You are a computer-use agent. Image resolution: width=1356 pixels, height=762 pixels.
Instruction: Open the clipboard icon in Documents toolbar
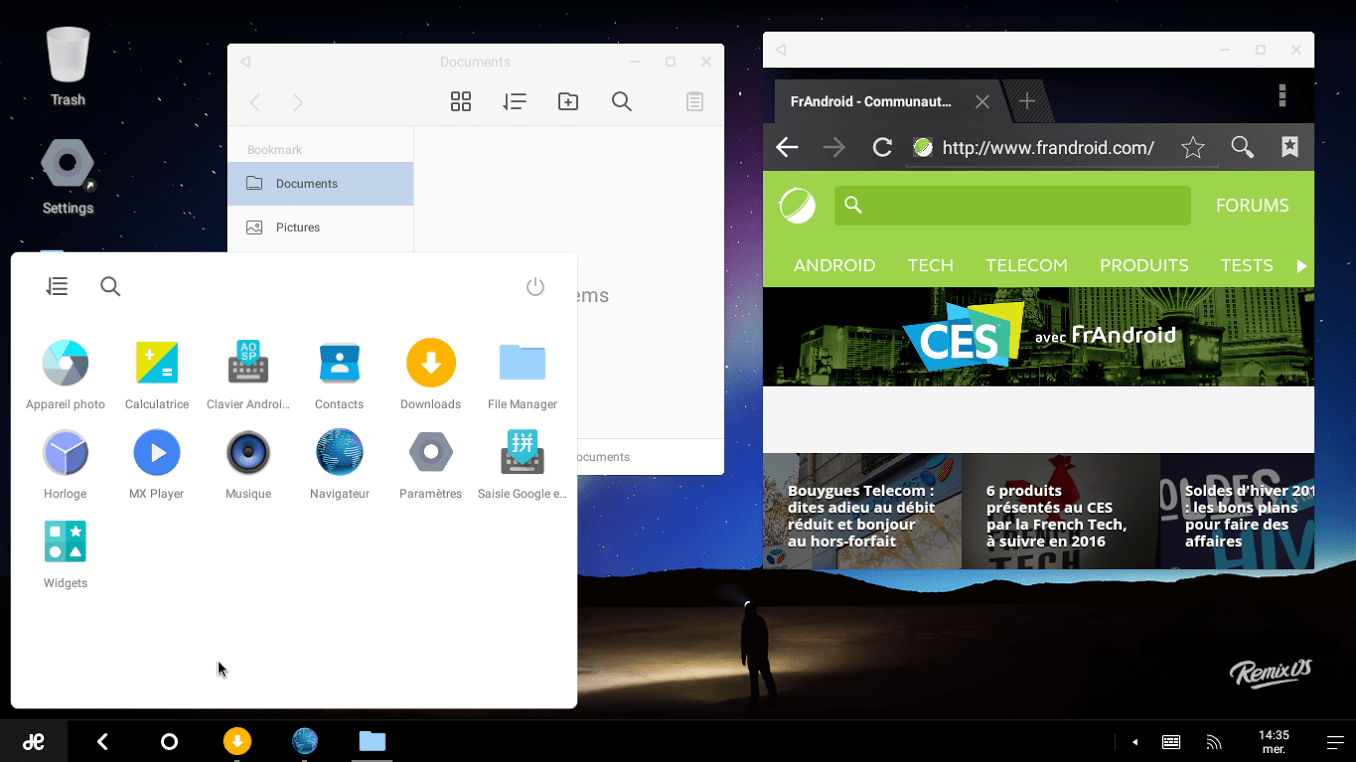(x=694, y=101)
